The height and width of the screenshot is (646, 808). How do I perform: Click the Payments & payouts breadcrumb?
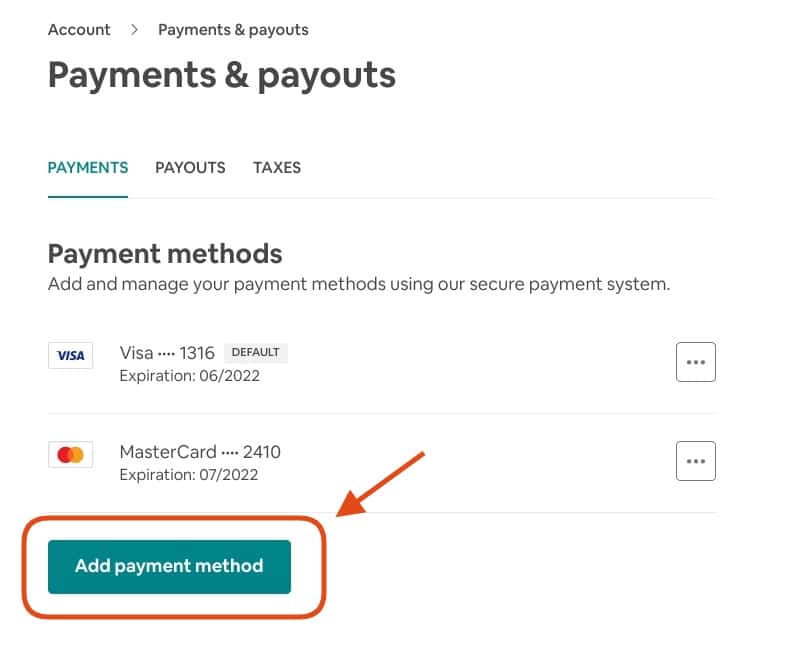(233, 30)
